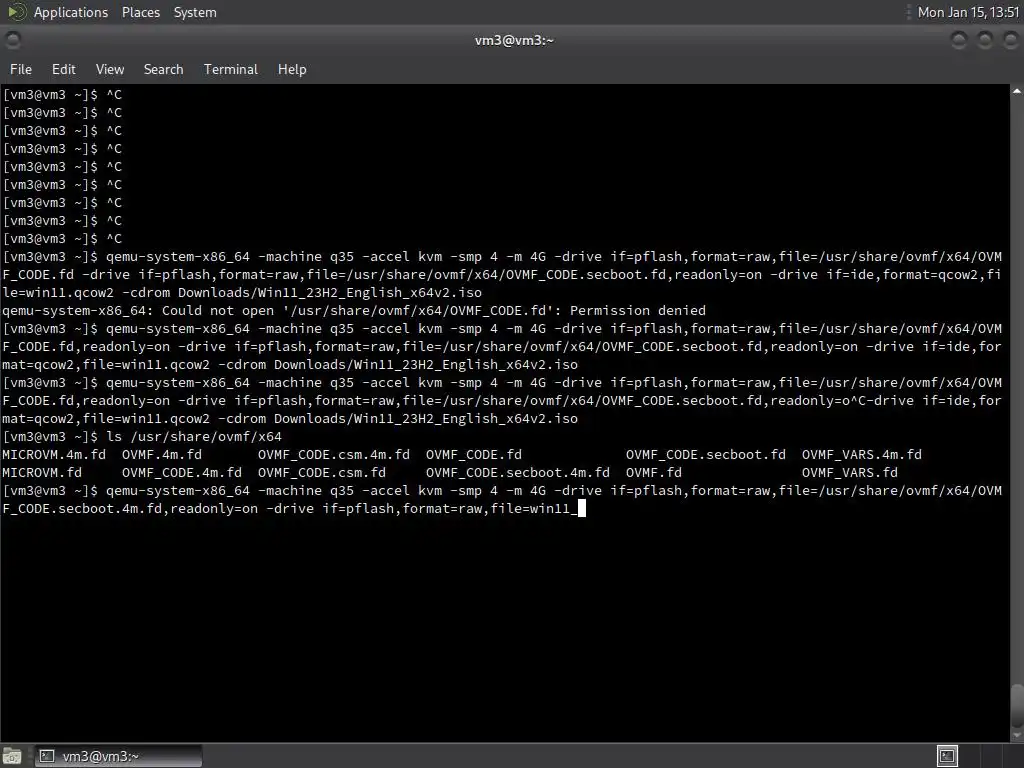Click OVMF_VARS.fd in the listing
Image resolution: width=1024 pixels, height=768 pixels.
[850, 472]
